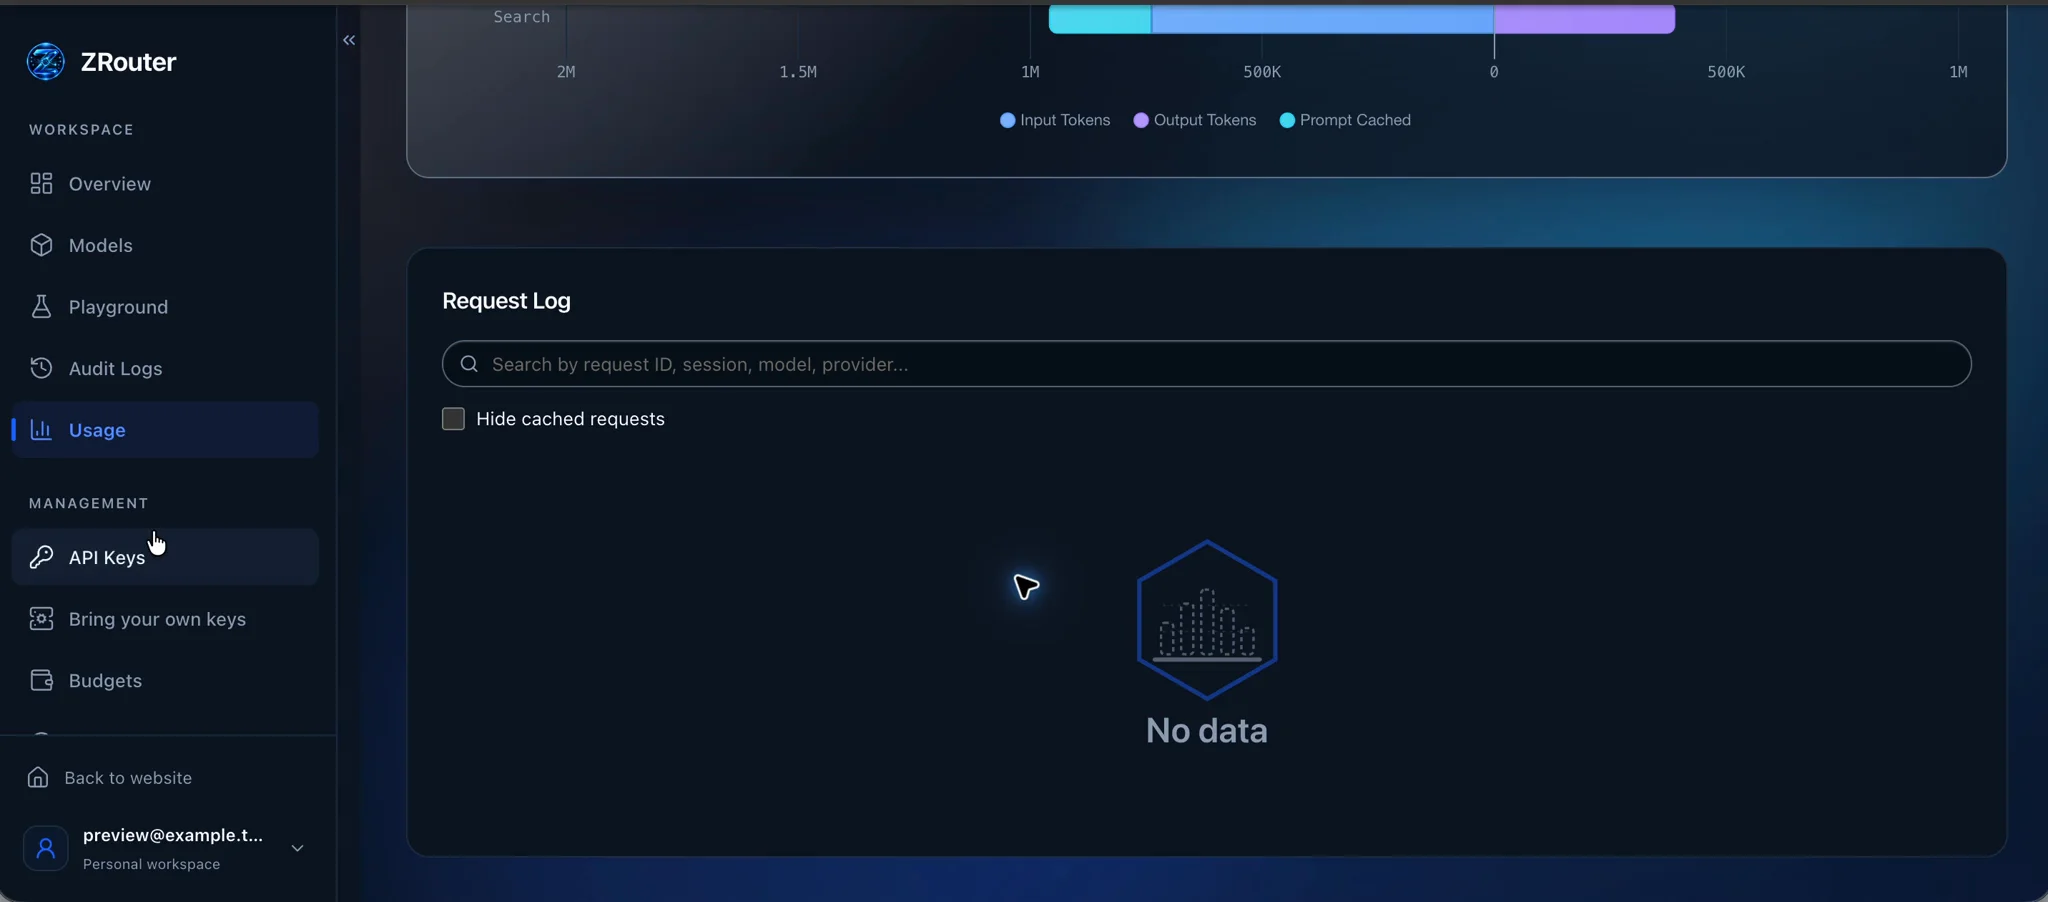The height and width of the screenshot is (902, 2048).
Task: Collapse the sidebar with double-chevron icon
Action: click(349, 40)
